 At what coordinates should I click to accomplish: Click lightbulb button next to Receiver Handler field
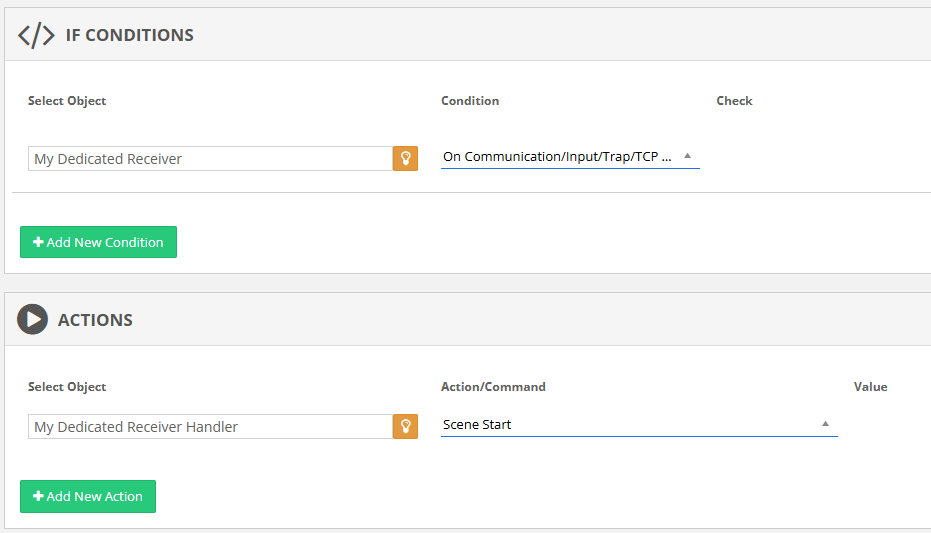click(x=405, y=426)
